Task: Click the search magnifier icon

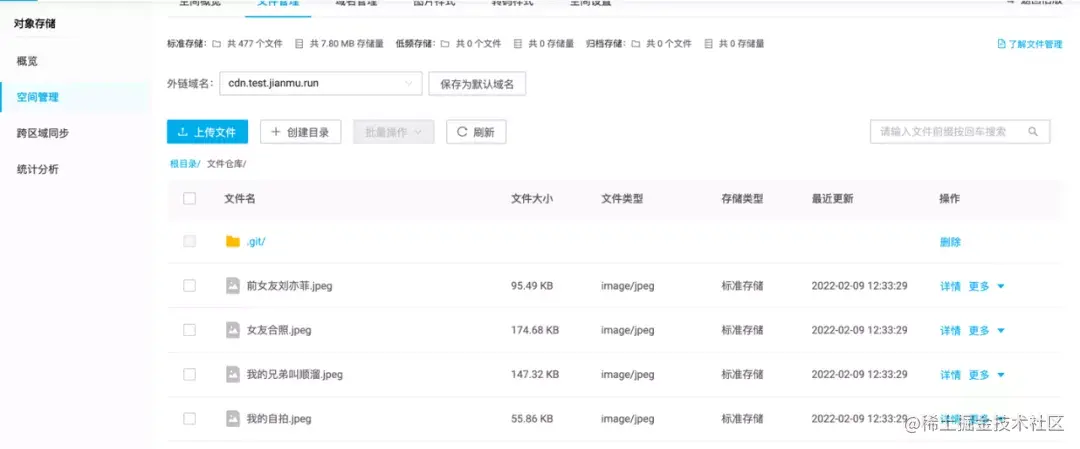Action: pos(1032,132)
